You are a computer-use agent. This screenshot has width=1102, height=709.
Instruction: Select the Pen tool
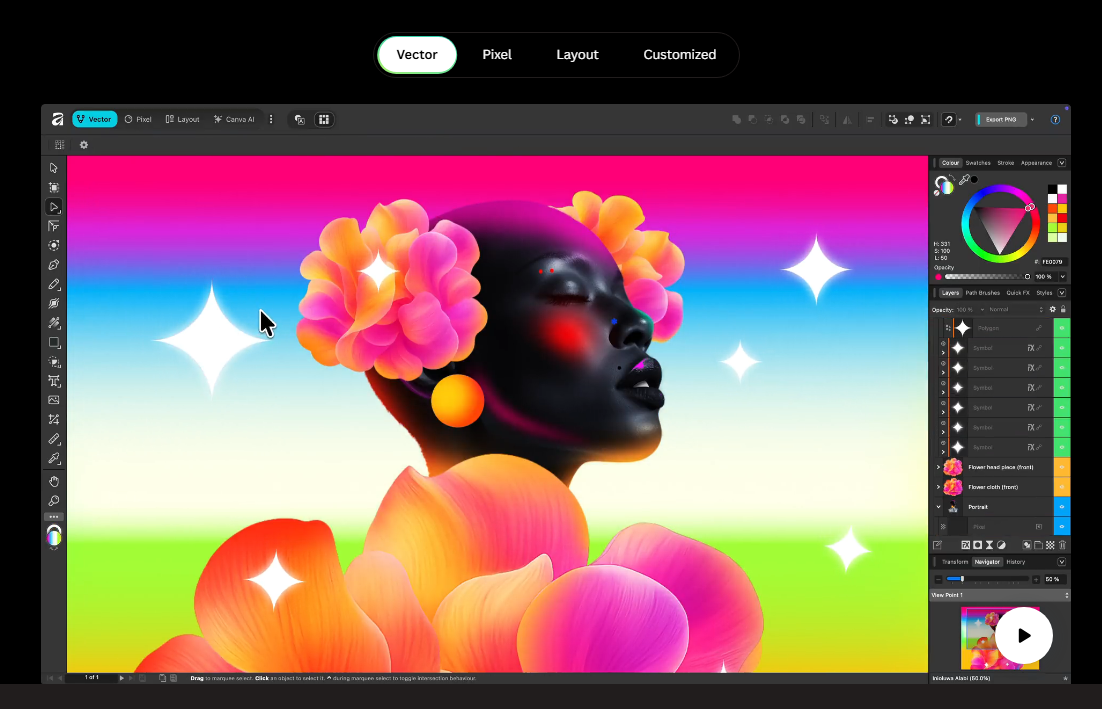coord(53,264)
